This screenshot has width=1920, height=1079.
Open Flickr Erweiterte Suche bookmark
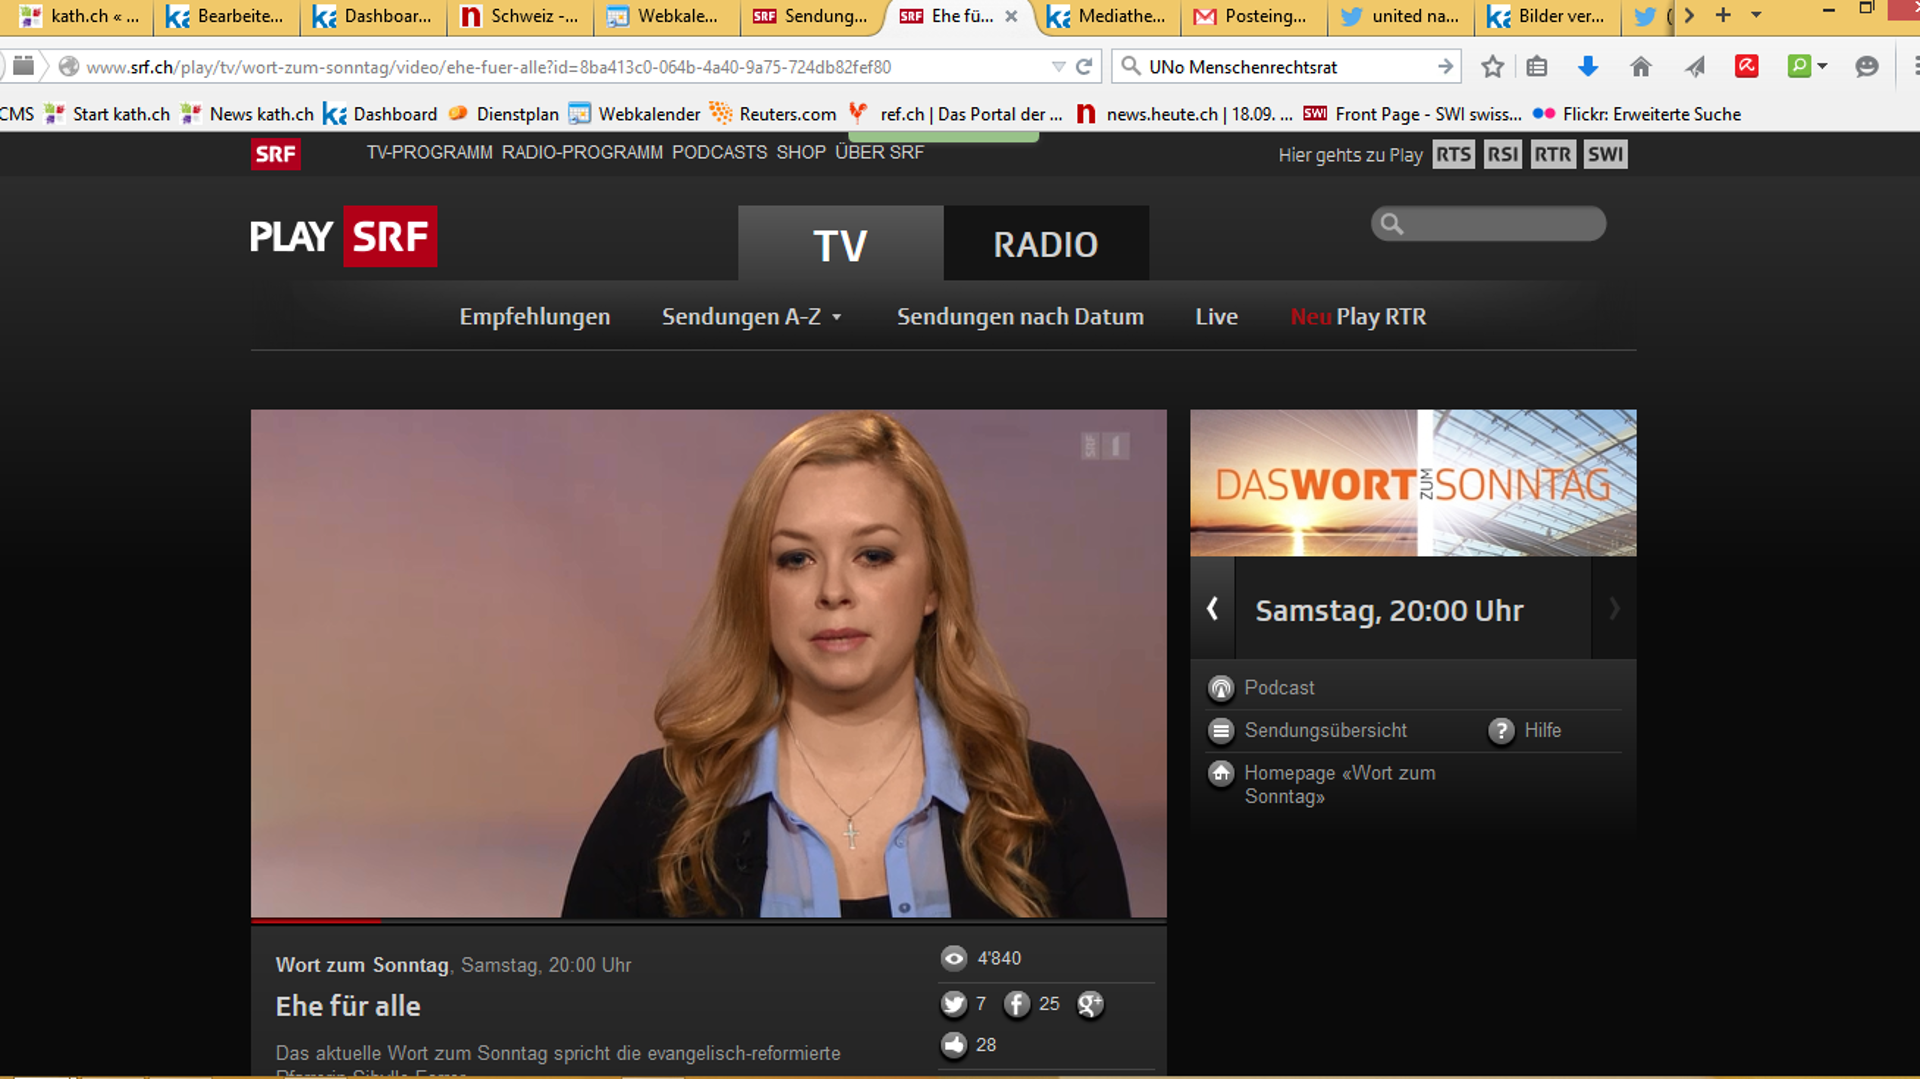pos(1637,114)
